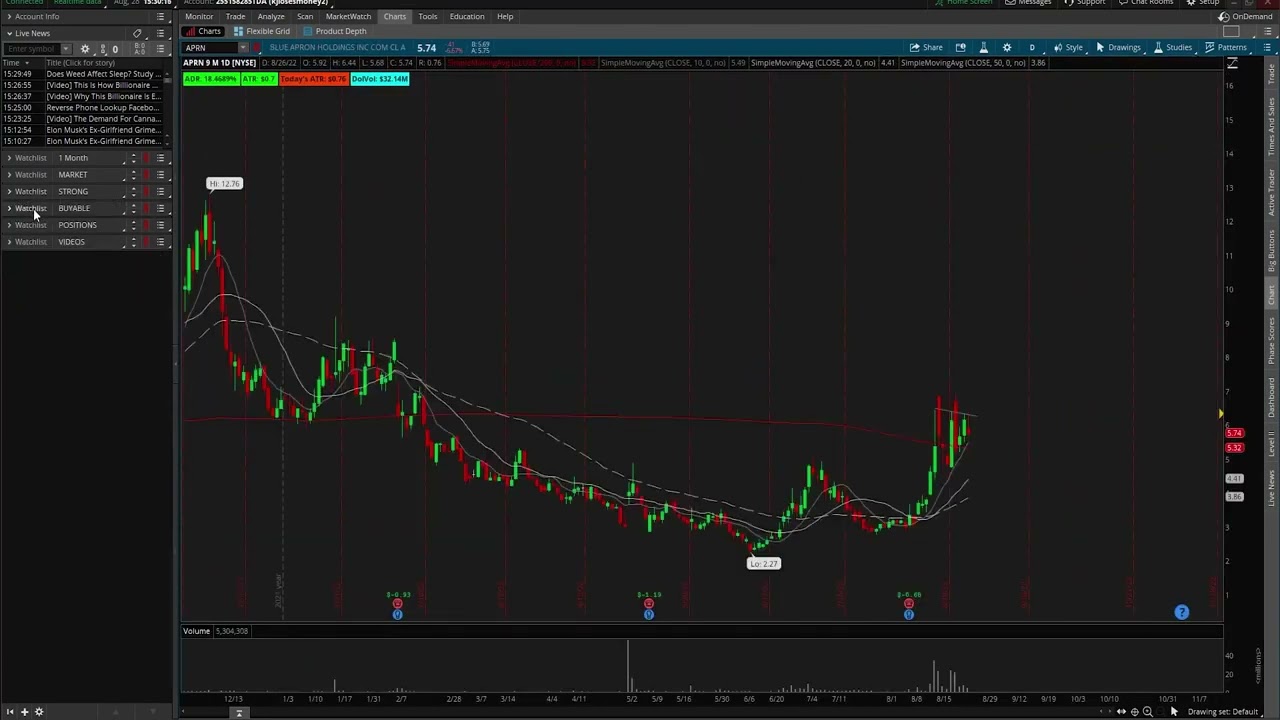Open the Studies menu
Image resolution: width=1280 pixels, height=720 pixels.
[1173, 47]
